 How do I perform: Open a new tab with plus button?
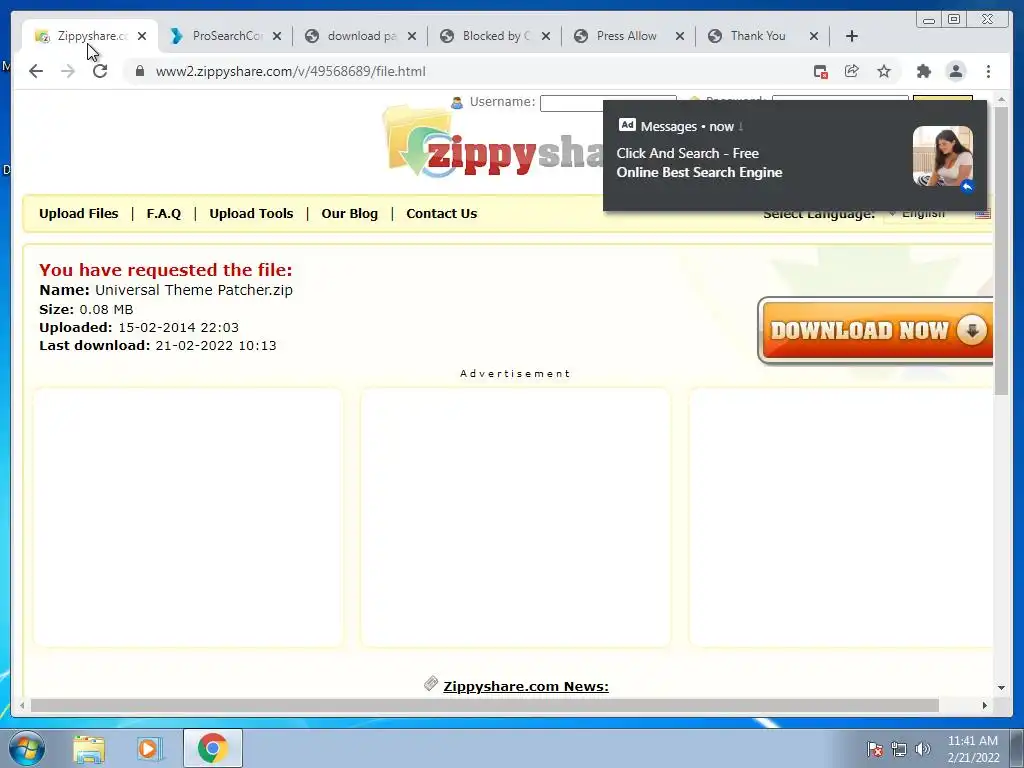pos(852,36)
